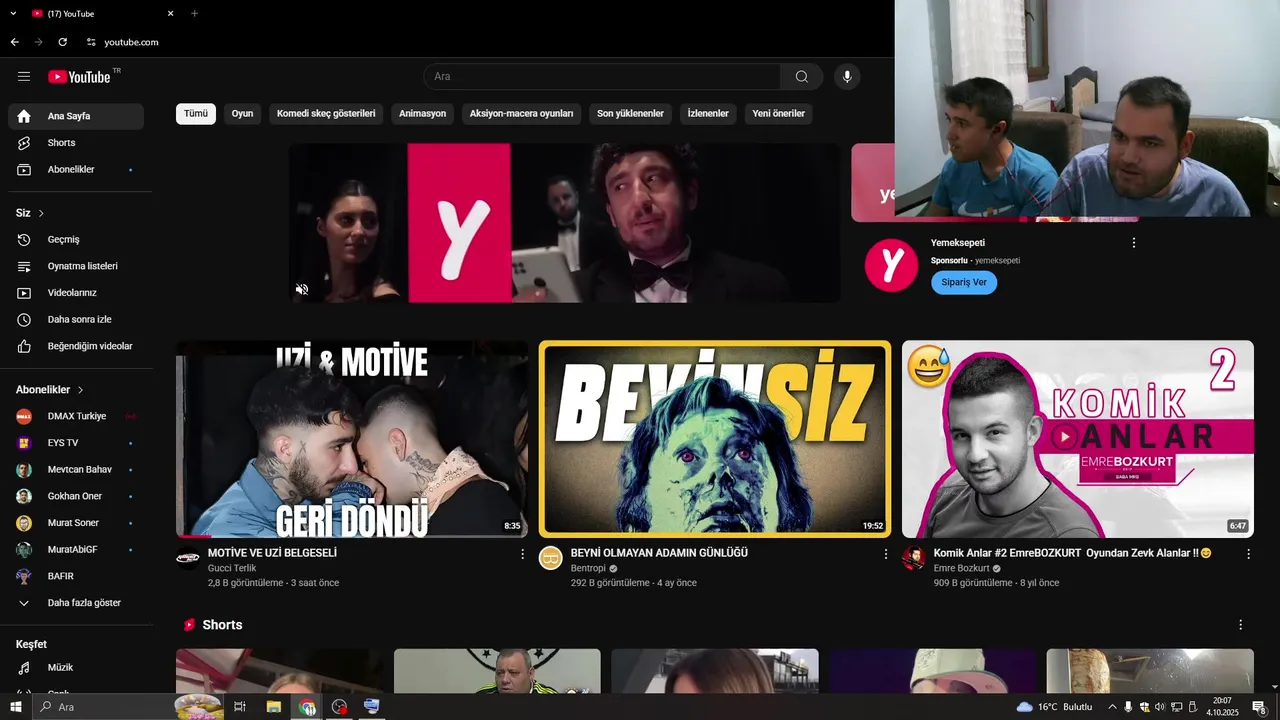Viewport: 1280px width, 720px height.
Task: Go to the YouTube logo home link
Action: [79, 77]
